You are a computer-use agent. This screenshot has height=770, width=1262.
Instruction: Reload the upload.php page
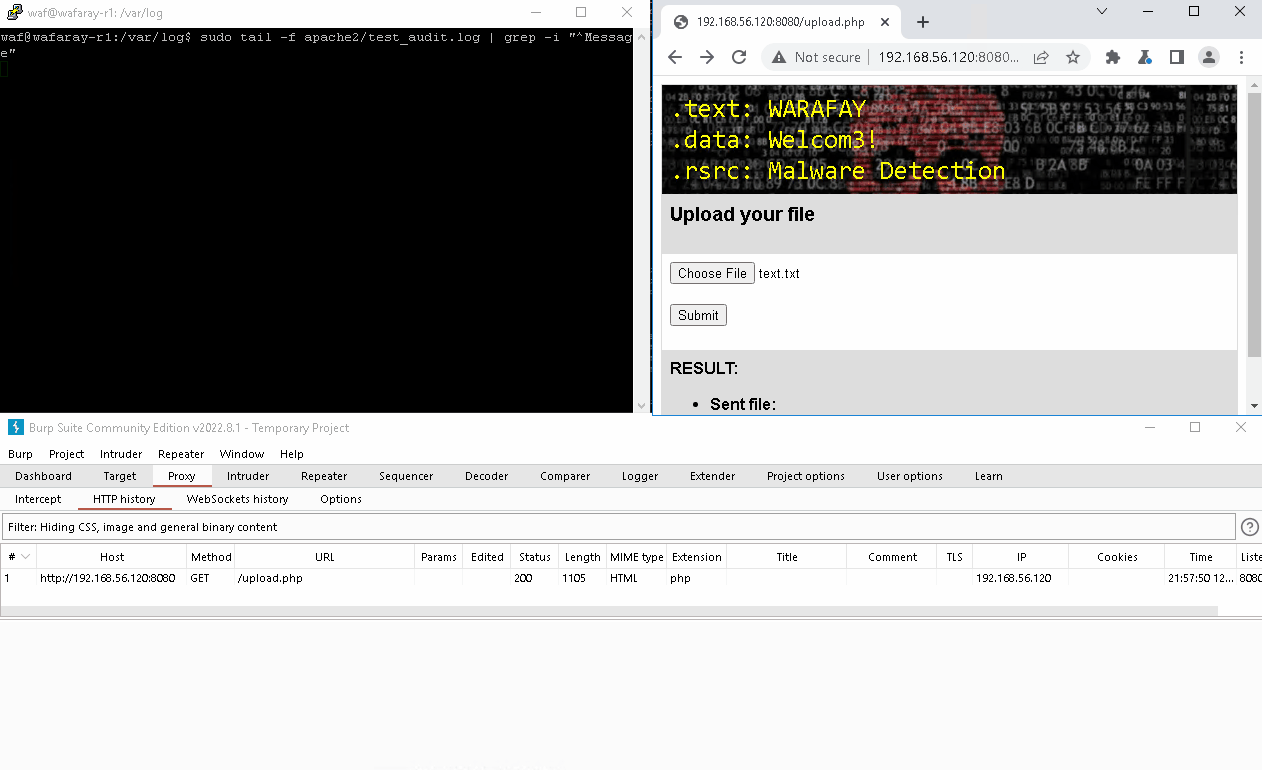pyautogui.click(x=739, y=57)
